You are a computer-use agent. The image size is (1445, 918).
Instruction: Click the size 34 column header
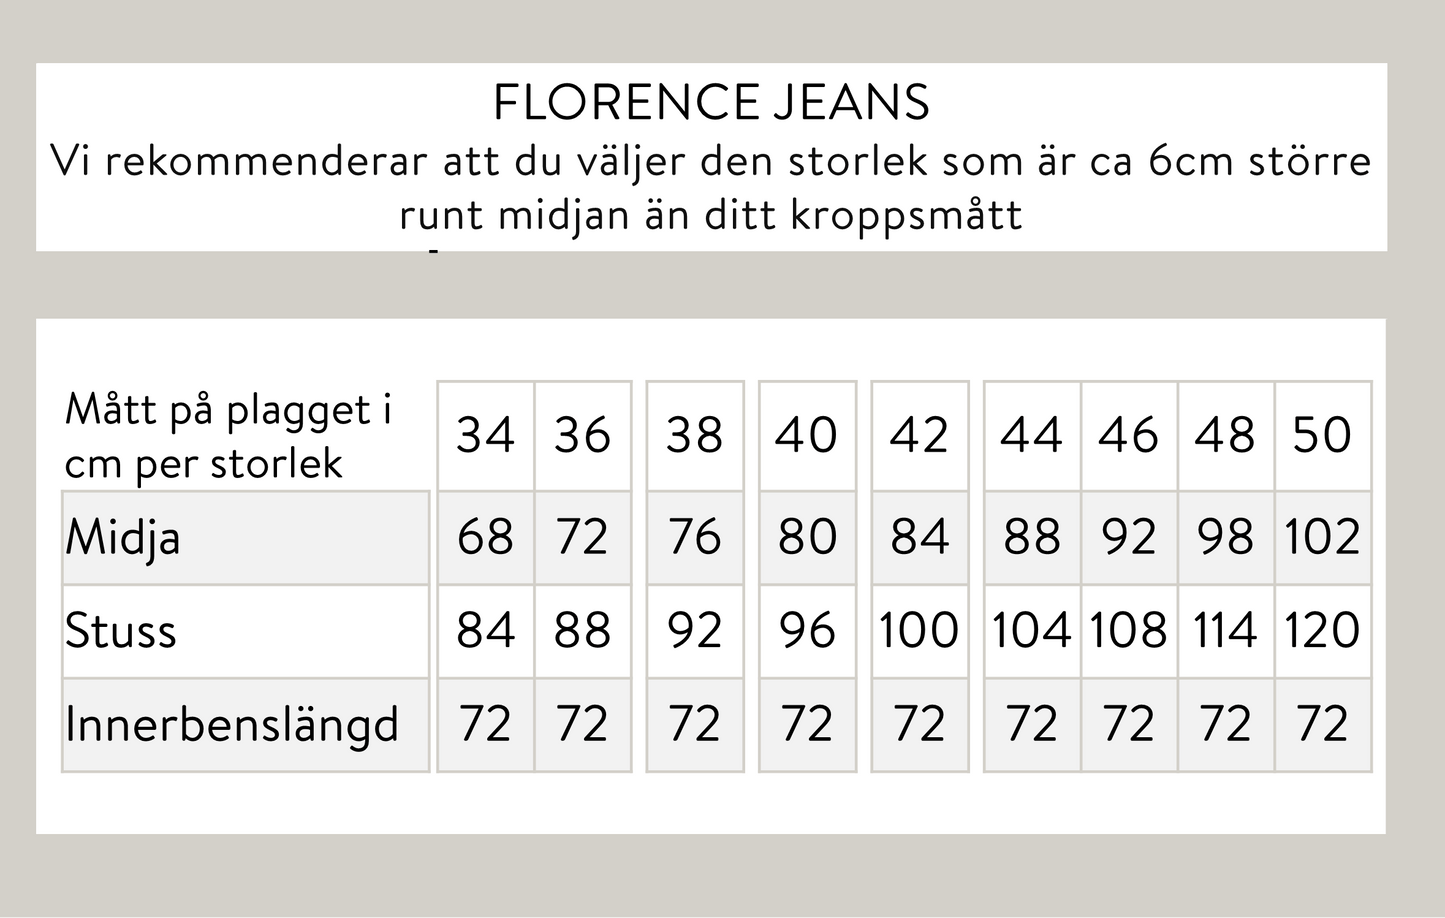pos(485,435)
